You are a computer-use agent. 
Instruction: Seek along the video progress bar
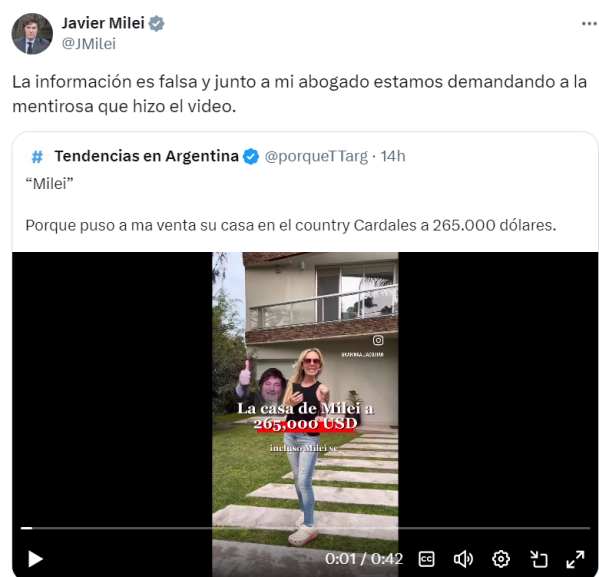click(305, 528)
